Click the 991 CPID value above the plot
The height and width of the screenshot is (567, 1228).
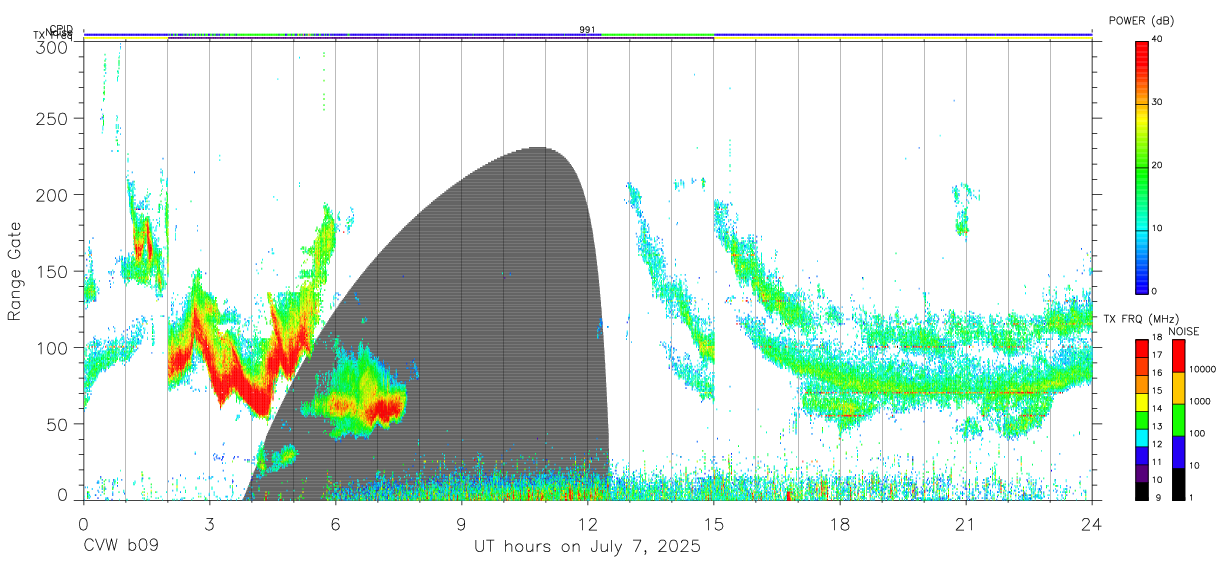(x=587, y=29)
